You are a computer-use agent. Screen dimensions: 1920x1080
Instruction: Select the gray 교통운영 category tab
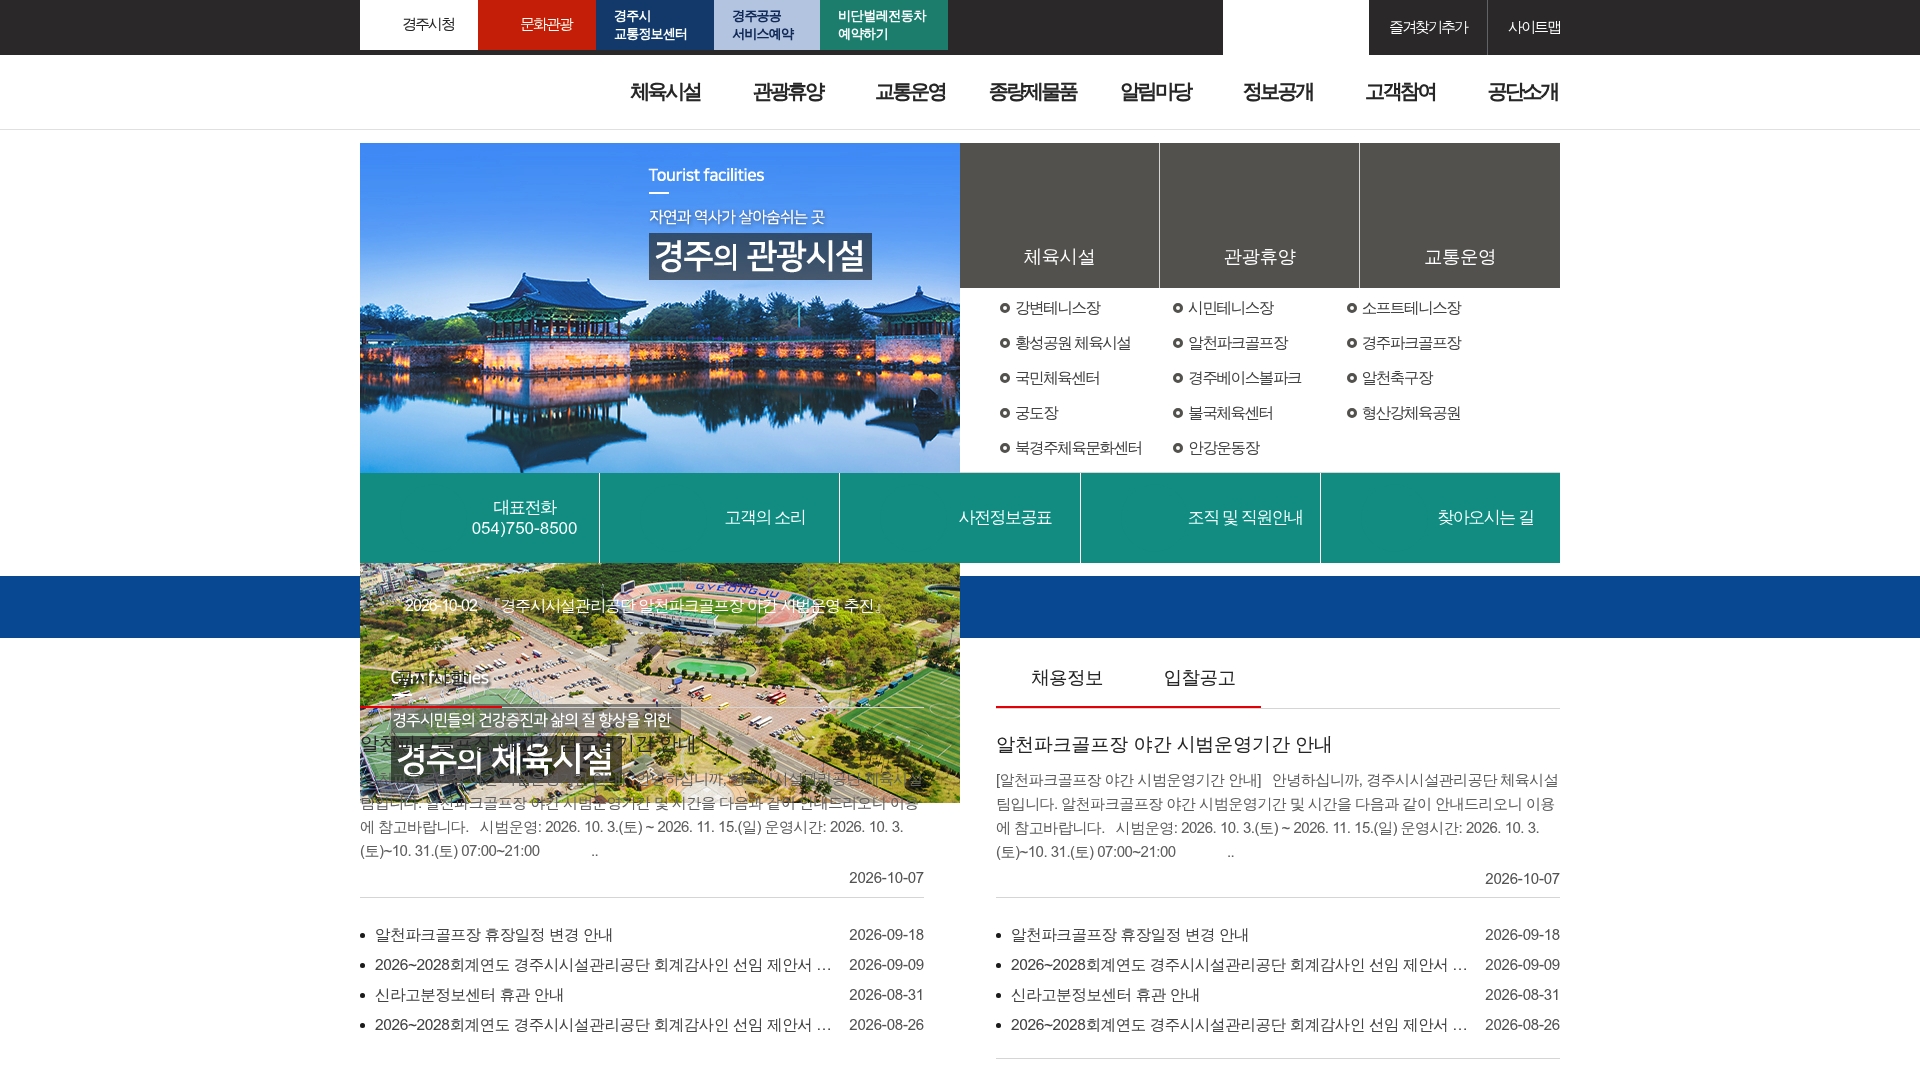1460,215
